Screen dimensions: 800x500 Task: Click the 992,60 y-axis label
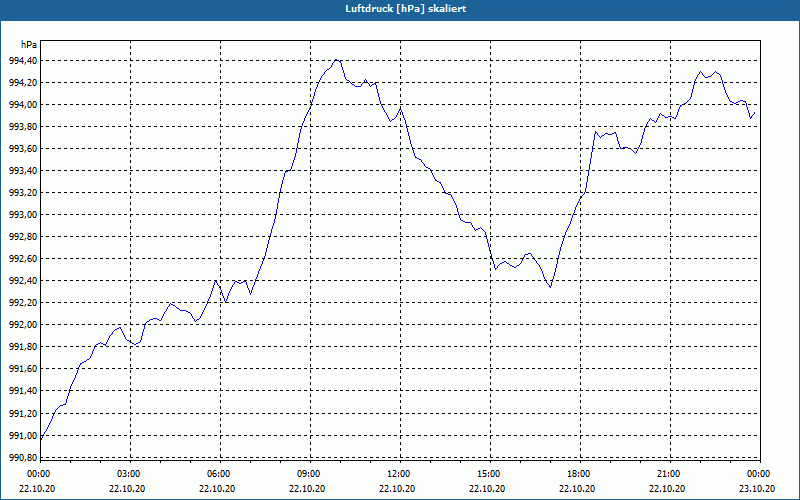point(23,259)
